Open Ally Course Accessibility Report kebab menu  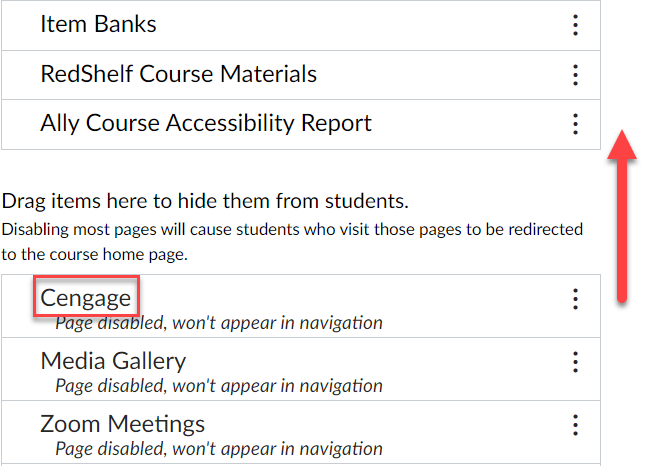click(x=575, y=124)
